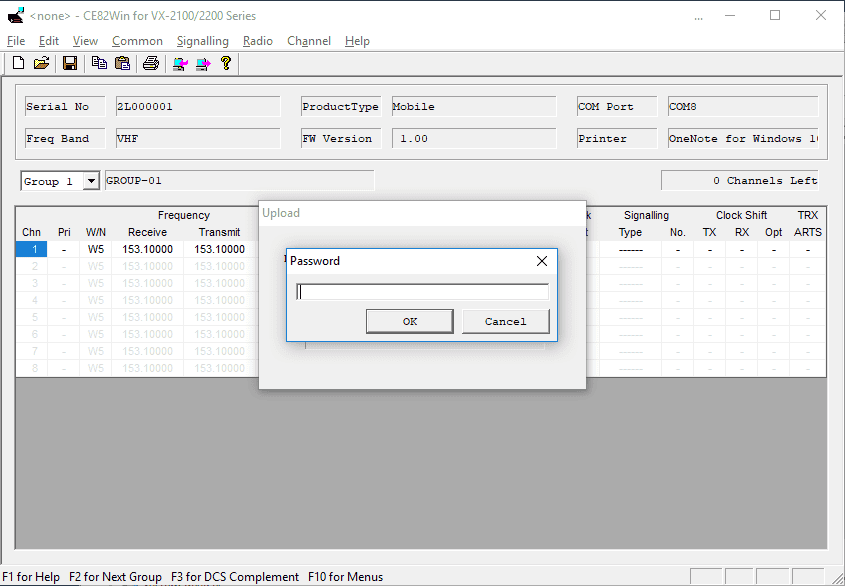Expand the Group 1 dropdown
The image size is (845, 586).
(x=91, y=181)
